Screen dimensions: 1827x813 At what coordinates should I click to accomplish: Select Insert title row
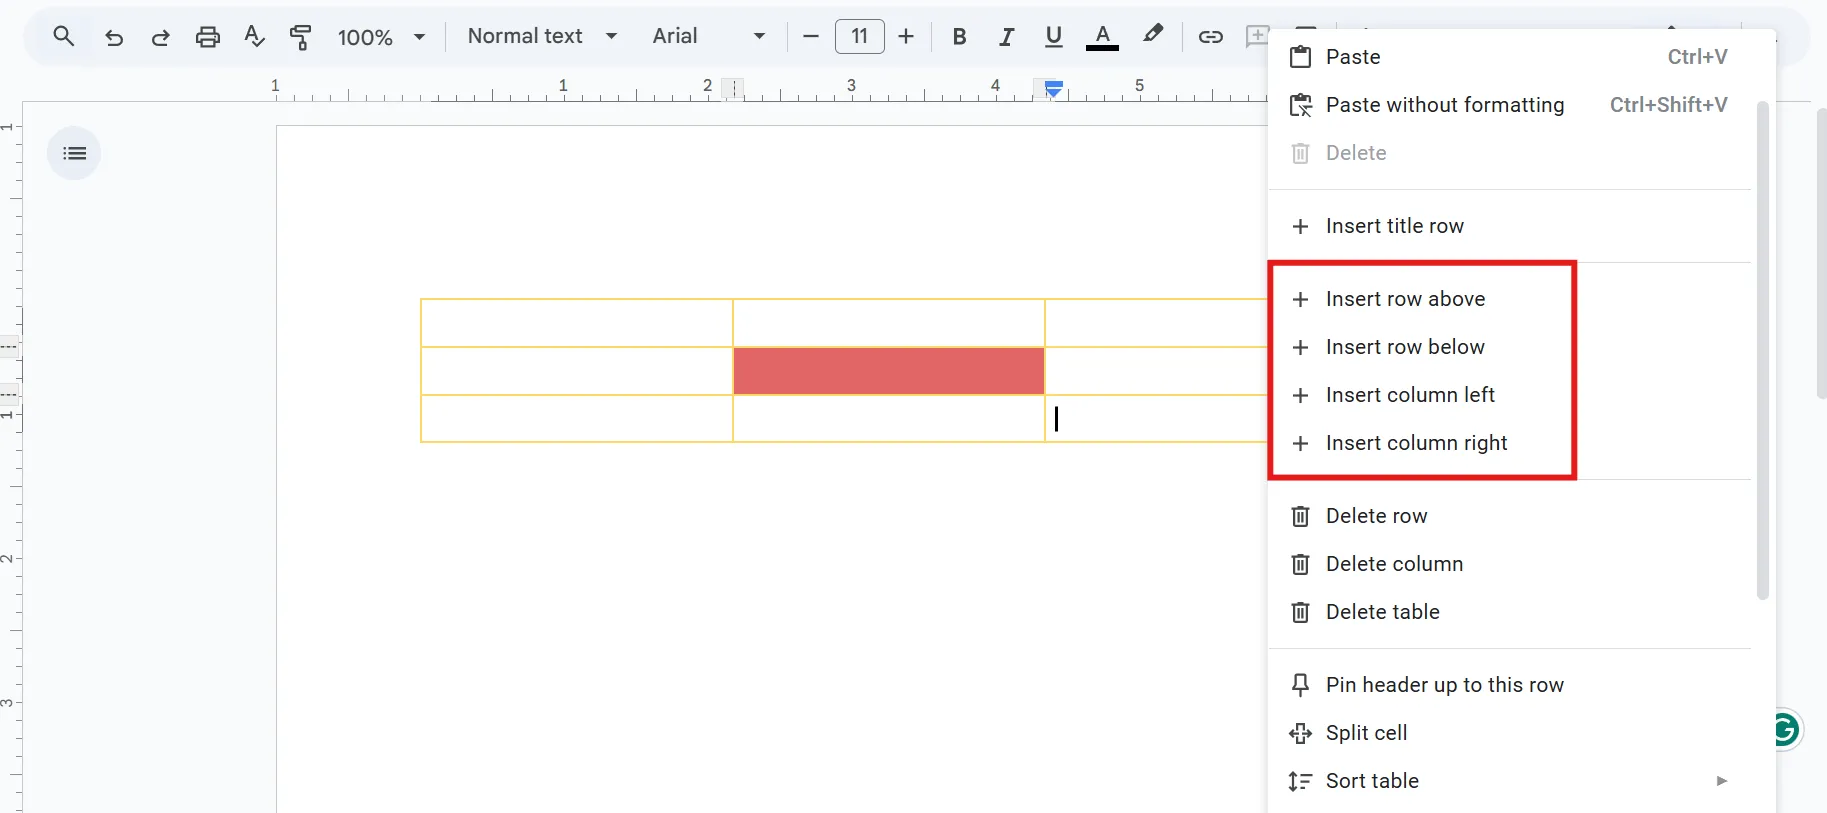click(x=1509, y=226)
